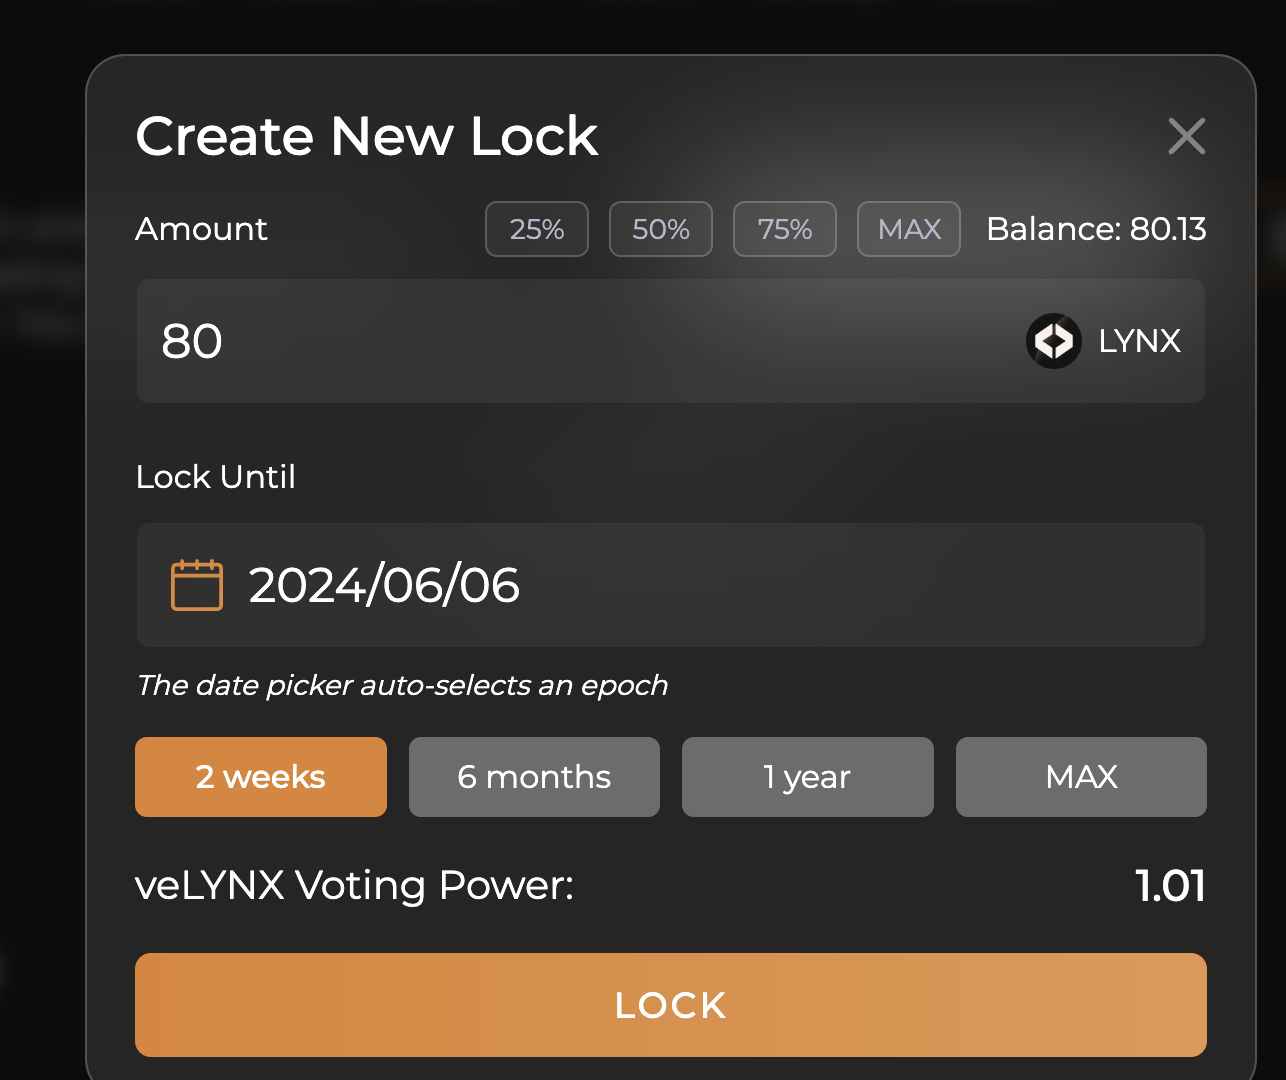This screenshot has width=1286, height=1080.
Task: Set amount to 25% of balance
Action: (537, 229)
